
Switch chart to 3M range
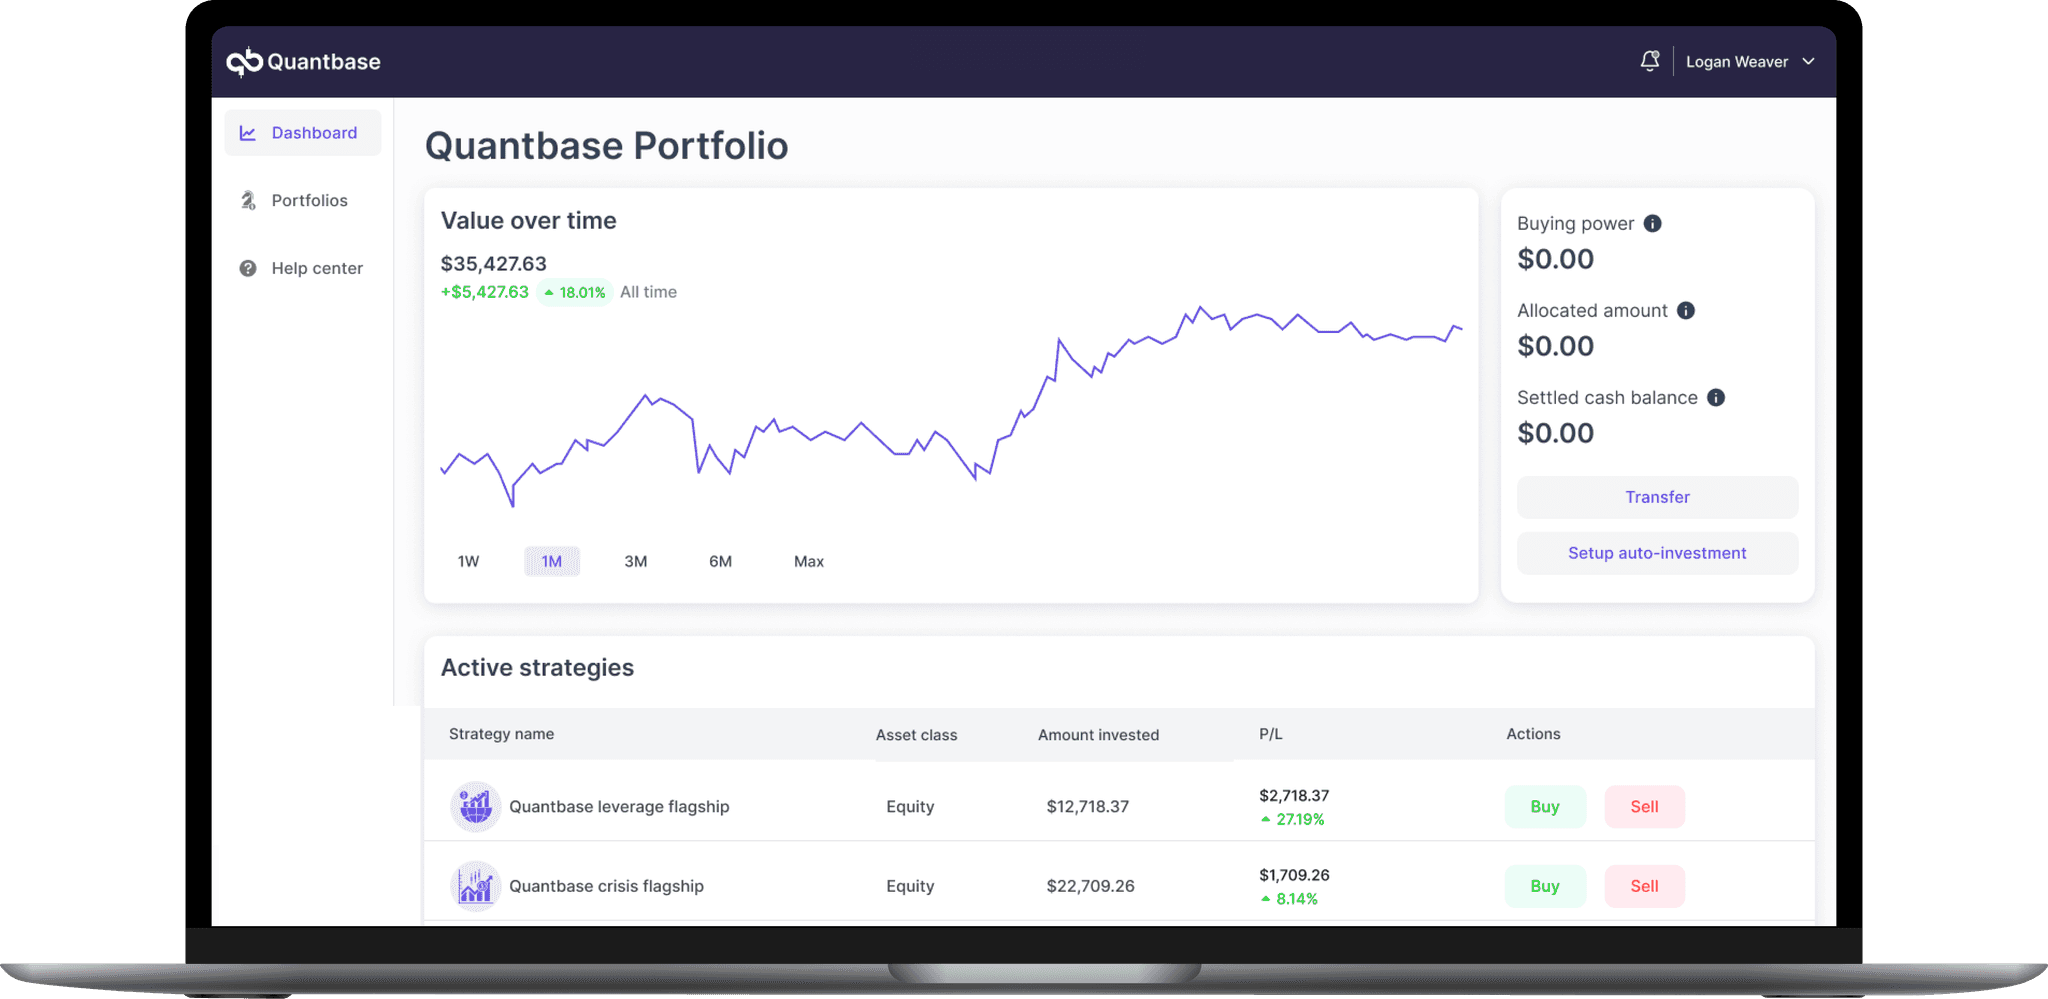[636, 561]
